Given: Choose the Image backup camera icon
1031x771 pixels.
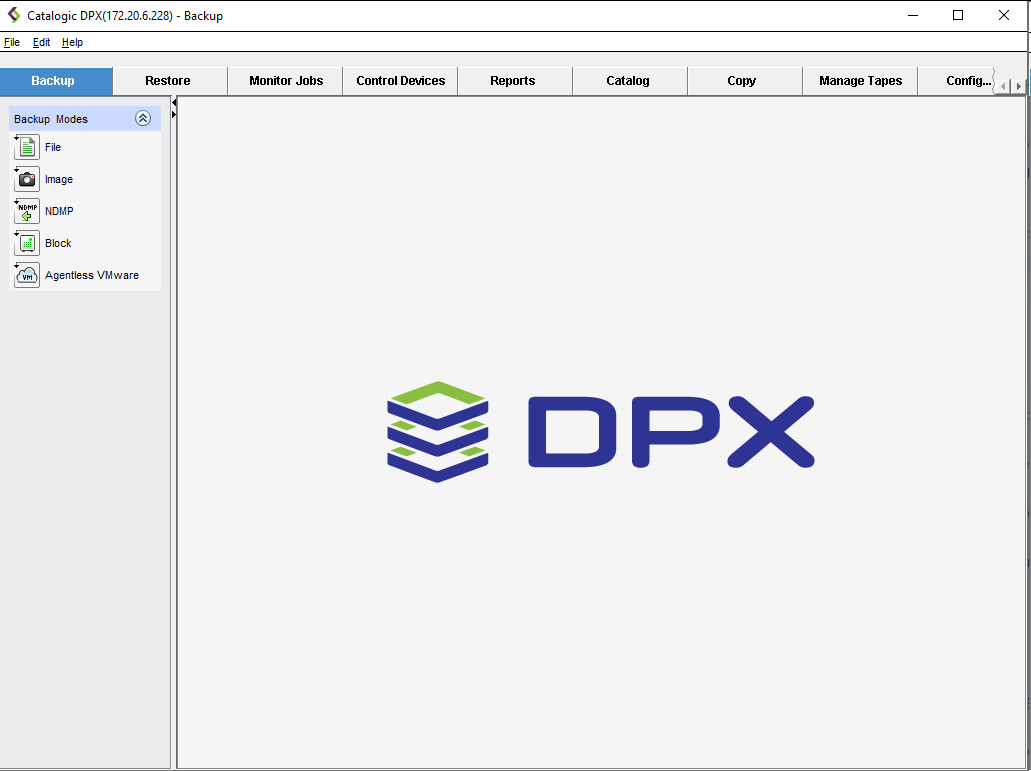Looking at the screenshot, I should coord(27,179).
